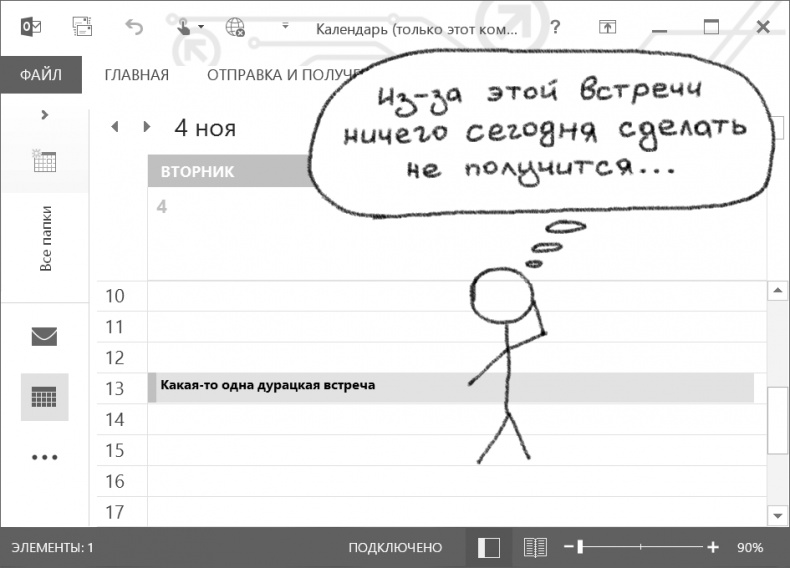Open the three-dots navigation options
The height and width of the screenshot is (568, 790).
(x=44, y=457)
